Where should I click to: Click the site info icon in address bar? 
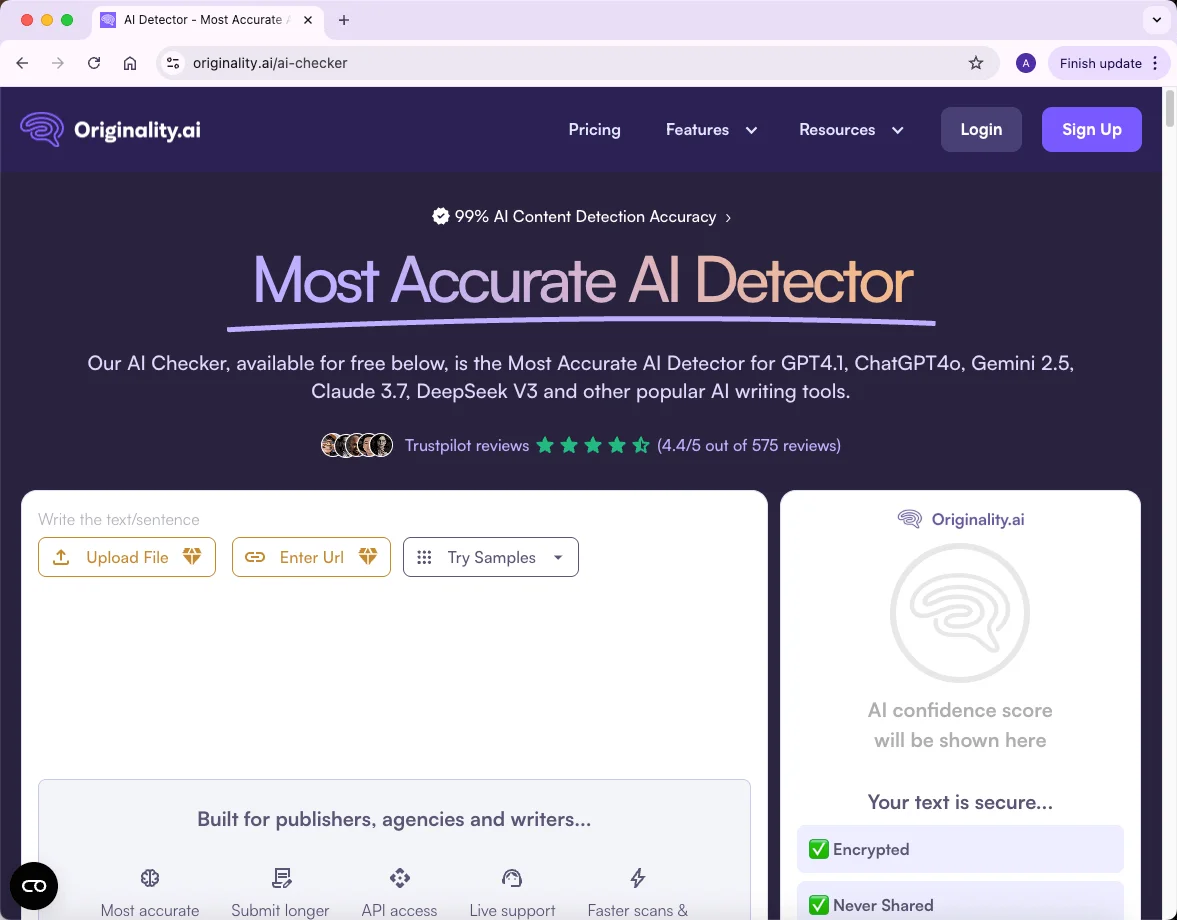(173, 63)
